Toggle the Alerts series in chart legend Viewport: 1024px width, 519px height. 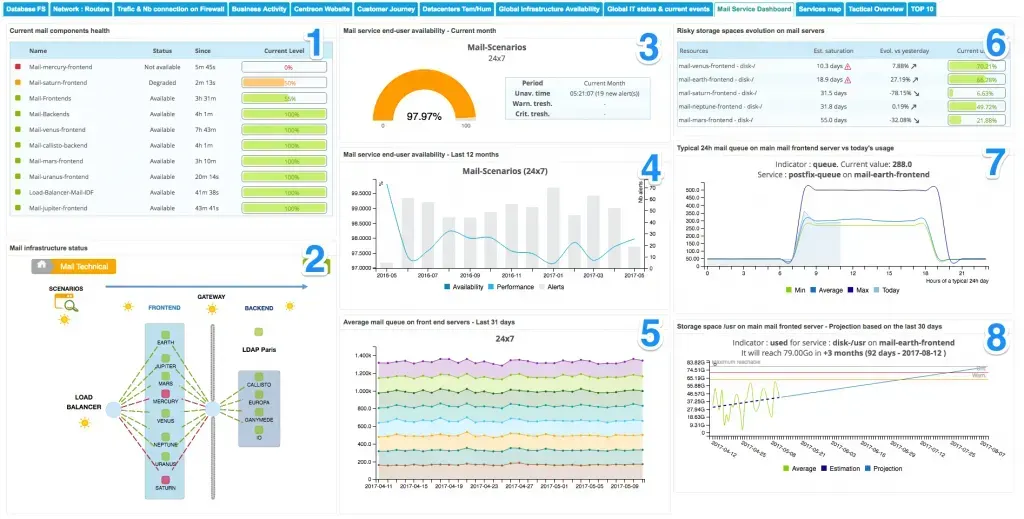click(x=552, y=287)
